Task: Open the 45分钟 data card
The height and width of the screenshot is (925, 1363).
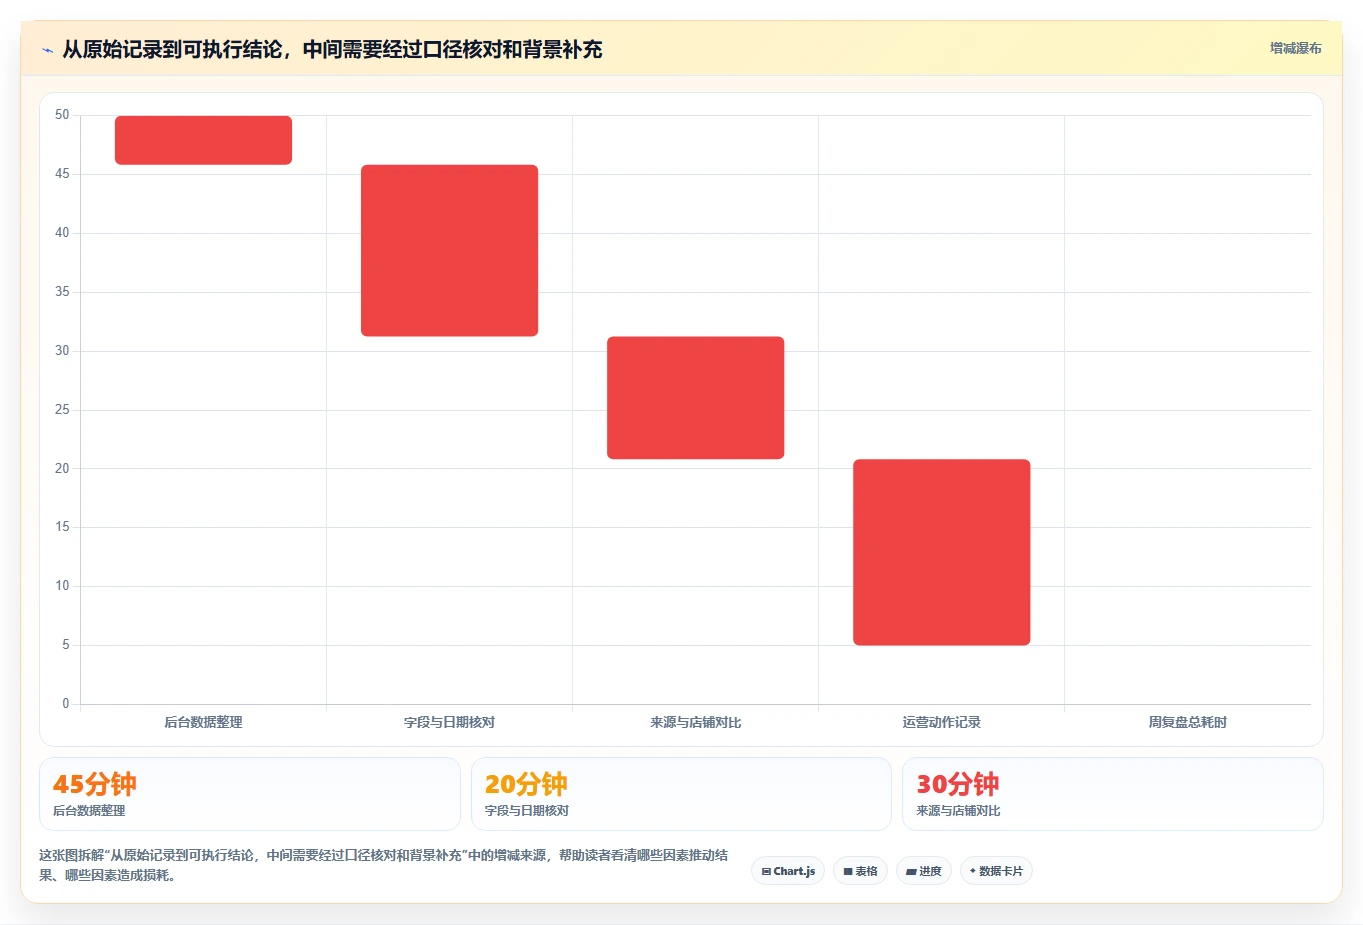Action: coord(250,794)
